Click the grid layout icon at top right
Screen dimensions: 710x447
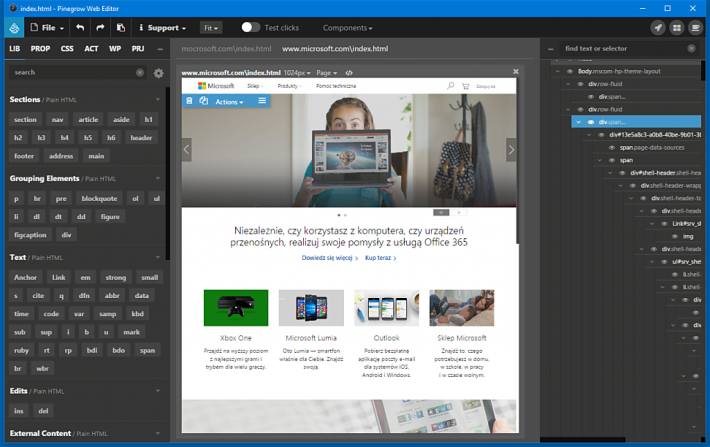click(x=676, y=28)
